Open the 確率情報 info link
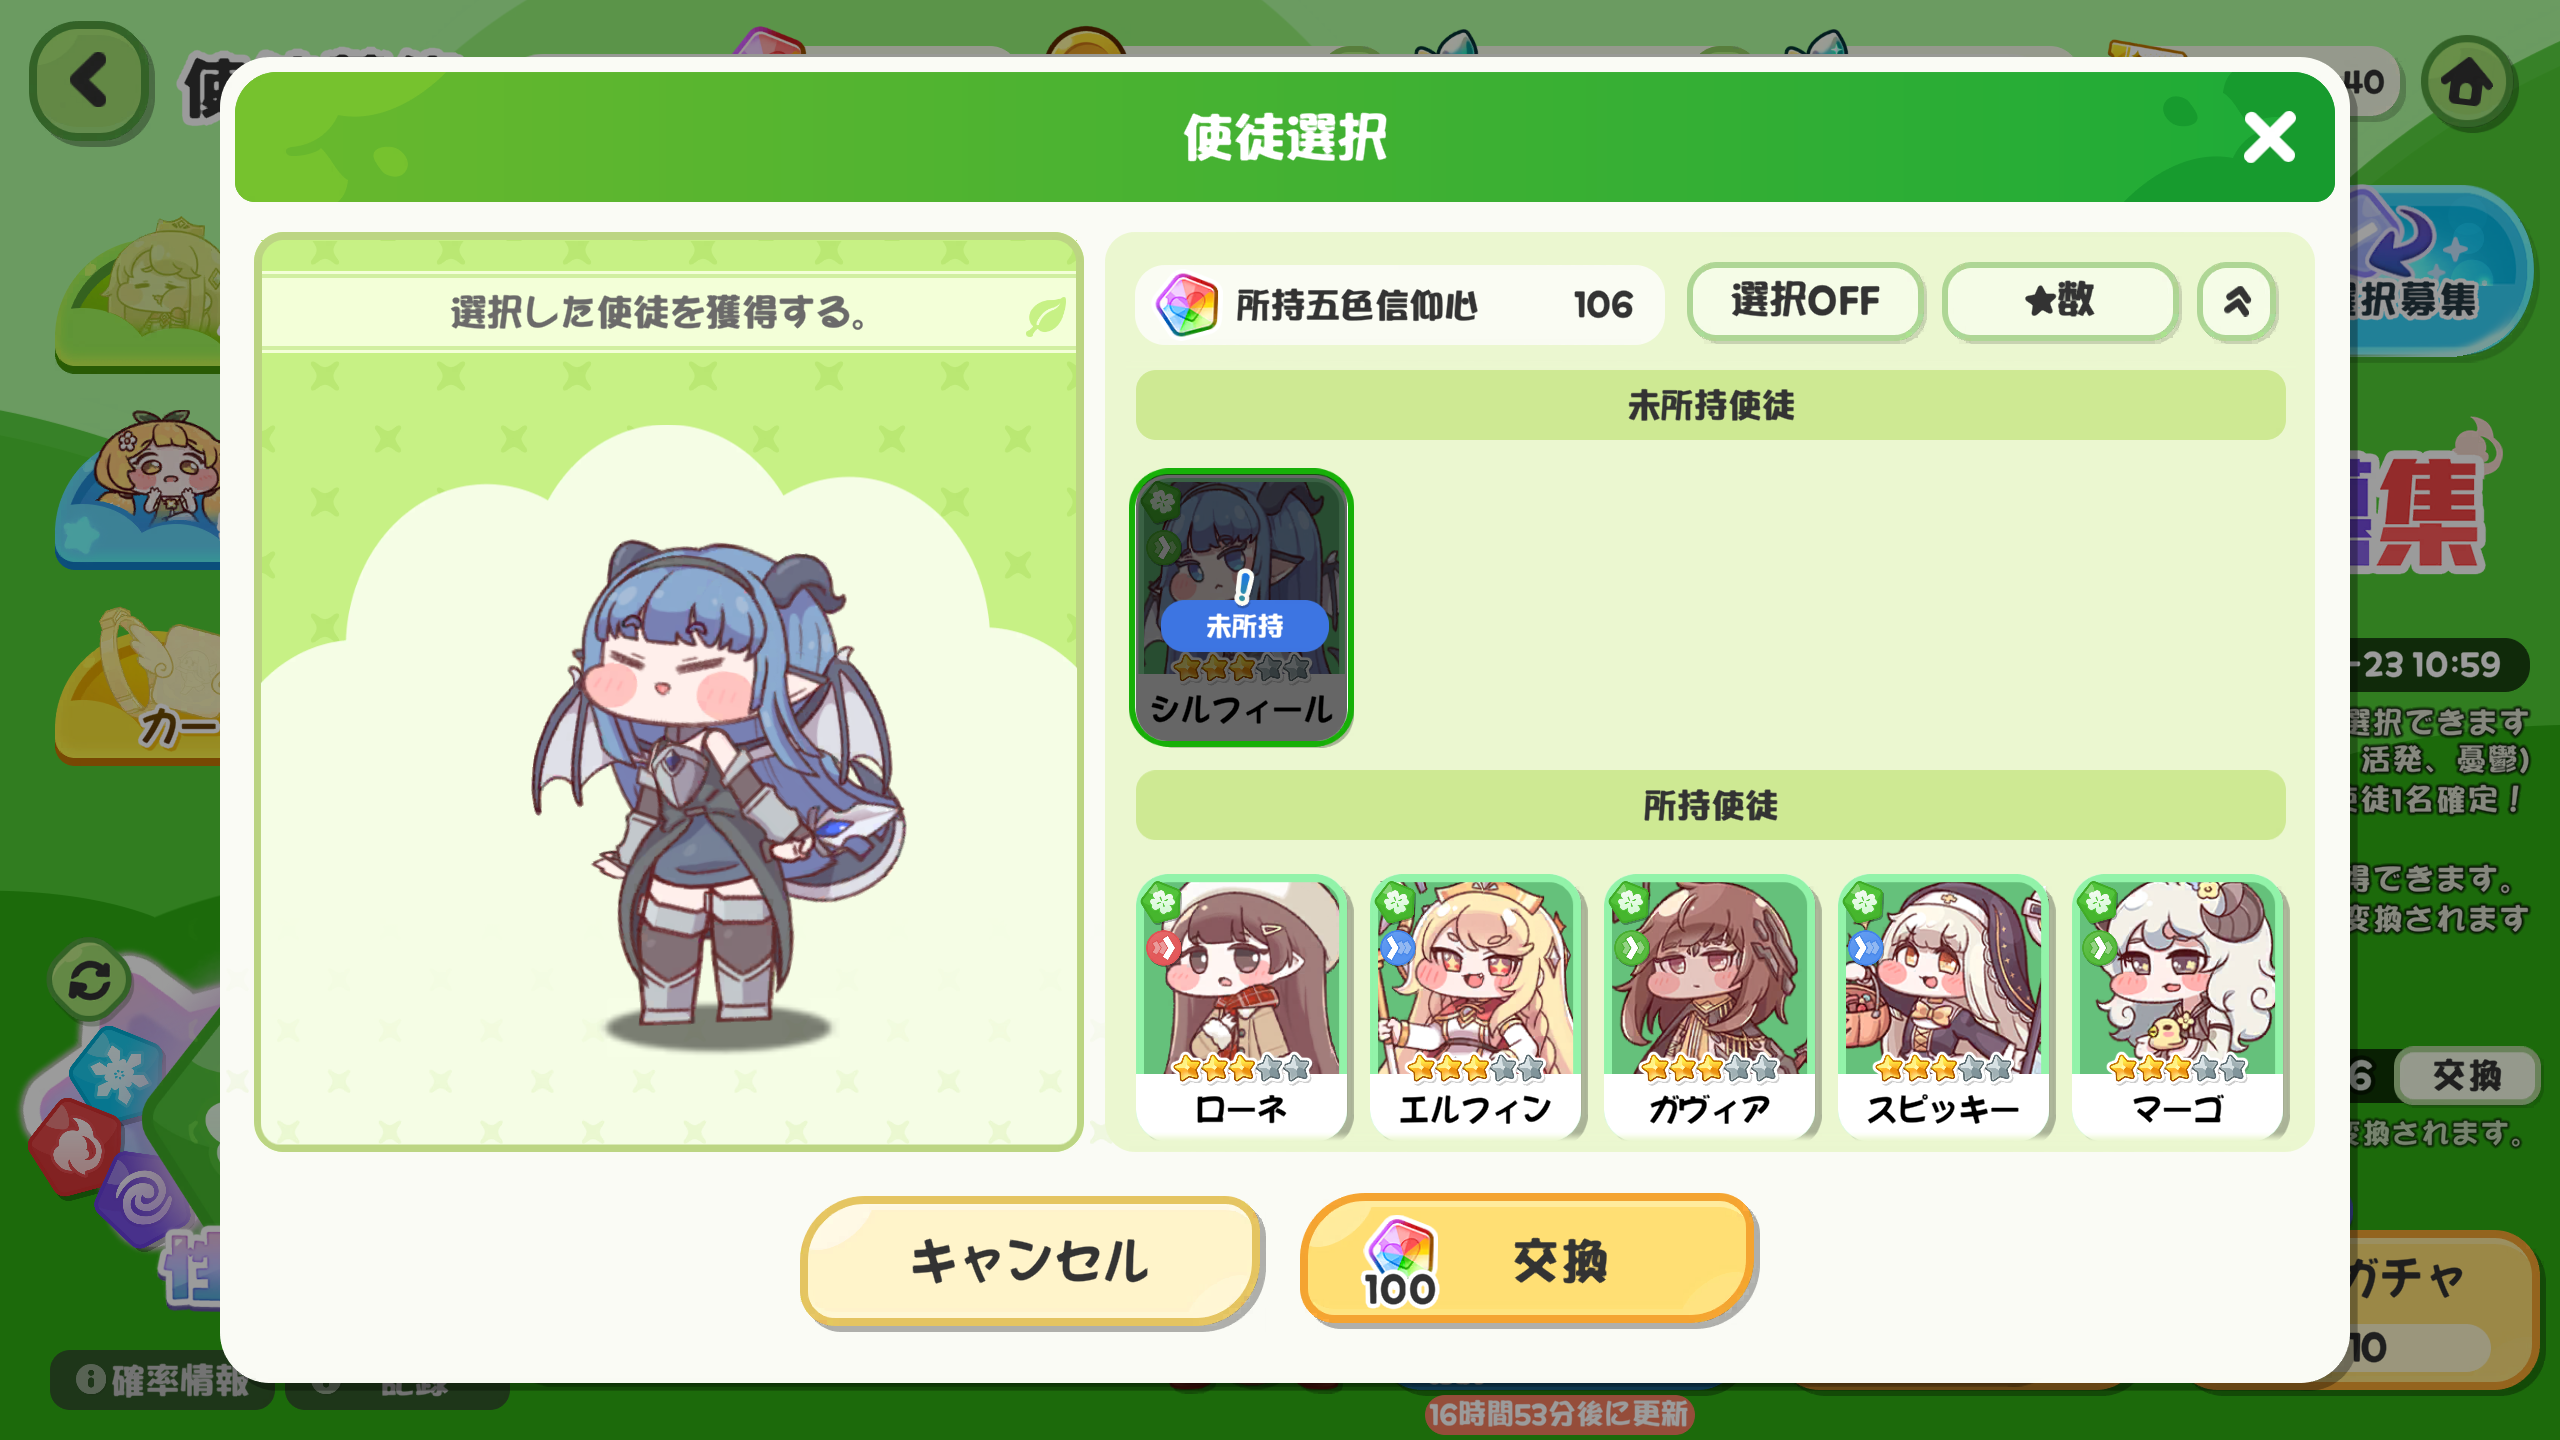This screenshot has height=1440, width=2560. pyautogui.click(x=162, y=1380)
